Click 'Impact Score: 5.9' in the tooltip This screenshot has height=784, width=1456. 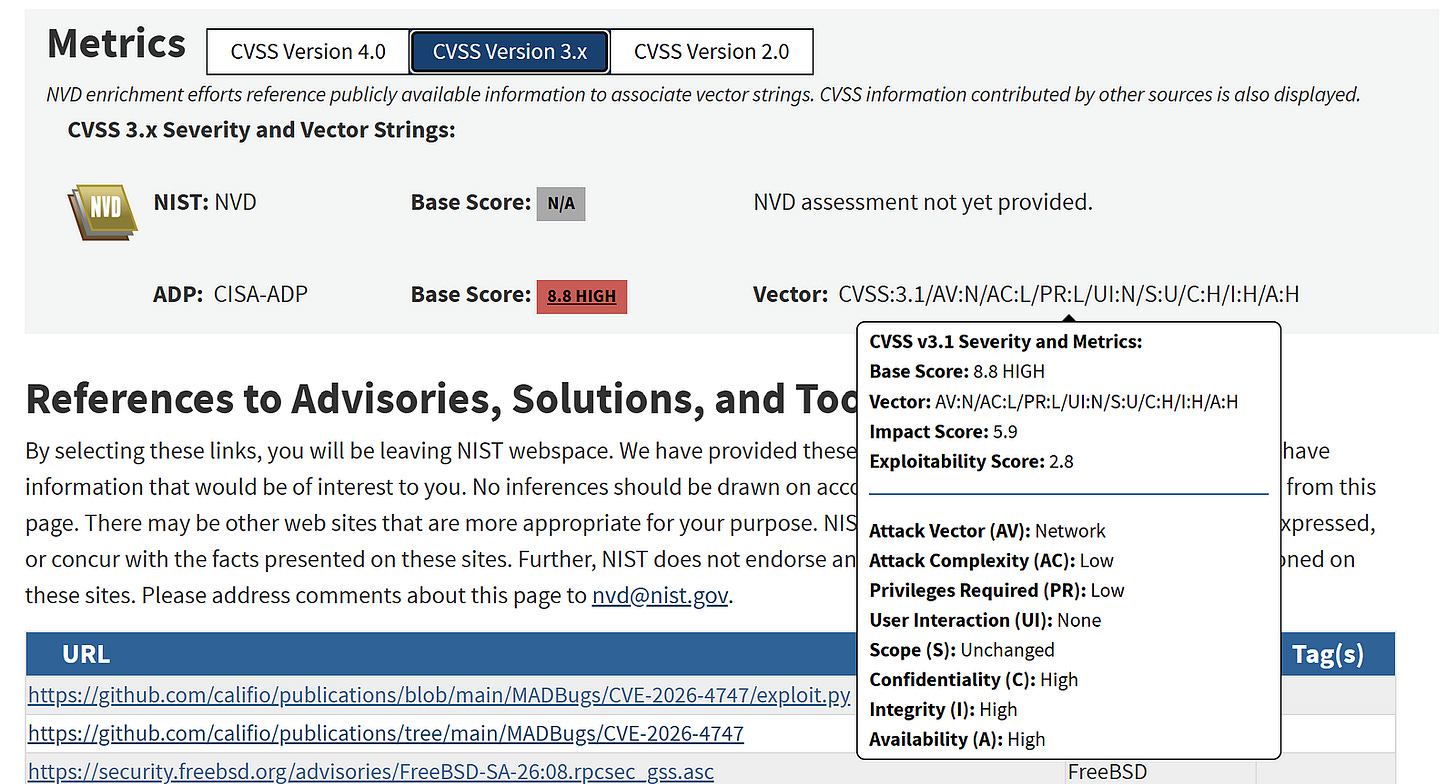click(944, 432)
